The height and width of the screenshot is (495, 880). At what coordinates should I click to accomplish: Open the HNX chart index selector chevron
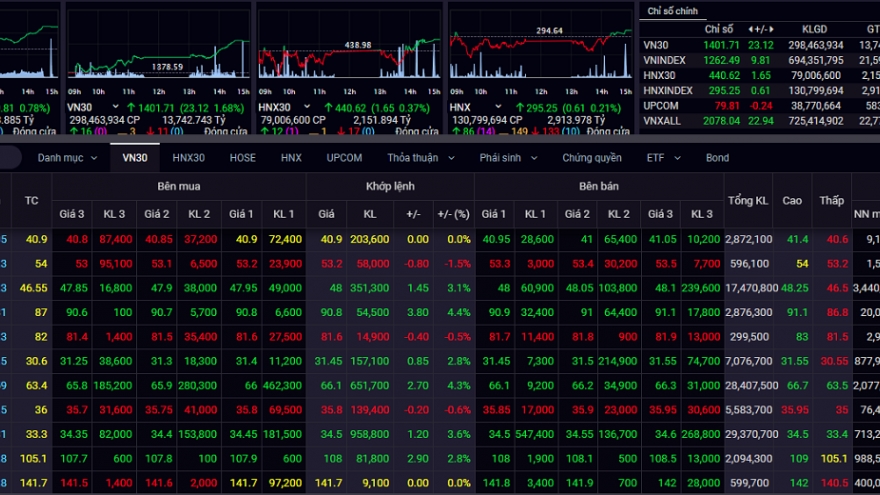click(498, 107)
